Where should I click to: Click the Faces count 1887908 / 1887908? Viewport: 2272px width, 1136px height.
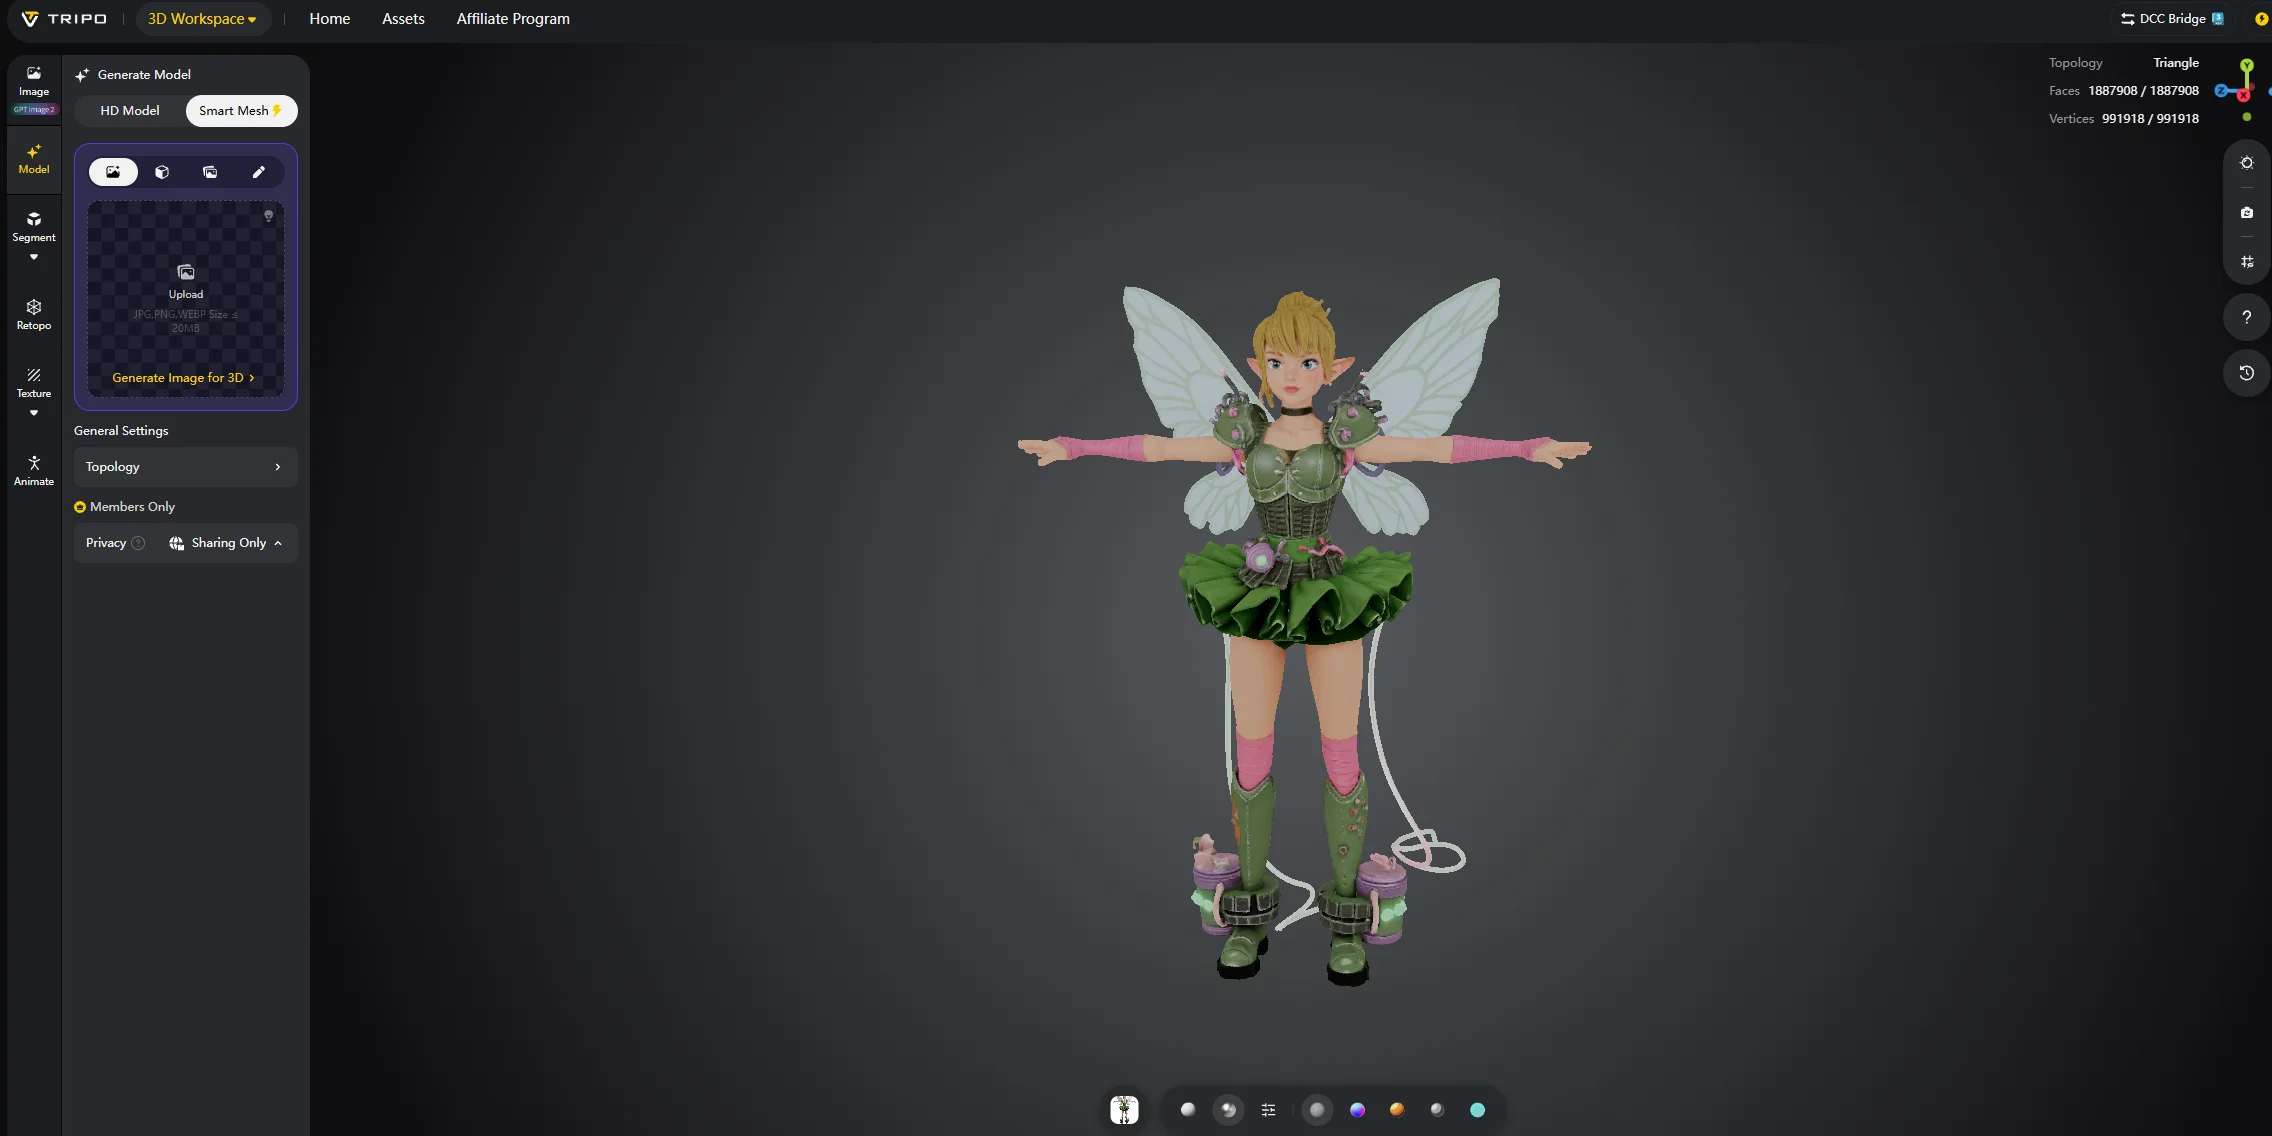(2143, 91)
